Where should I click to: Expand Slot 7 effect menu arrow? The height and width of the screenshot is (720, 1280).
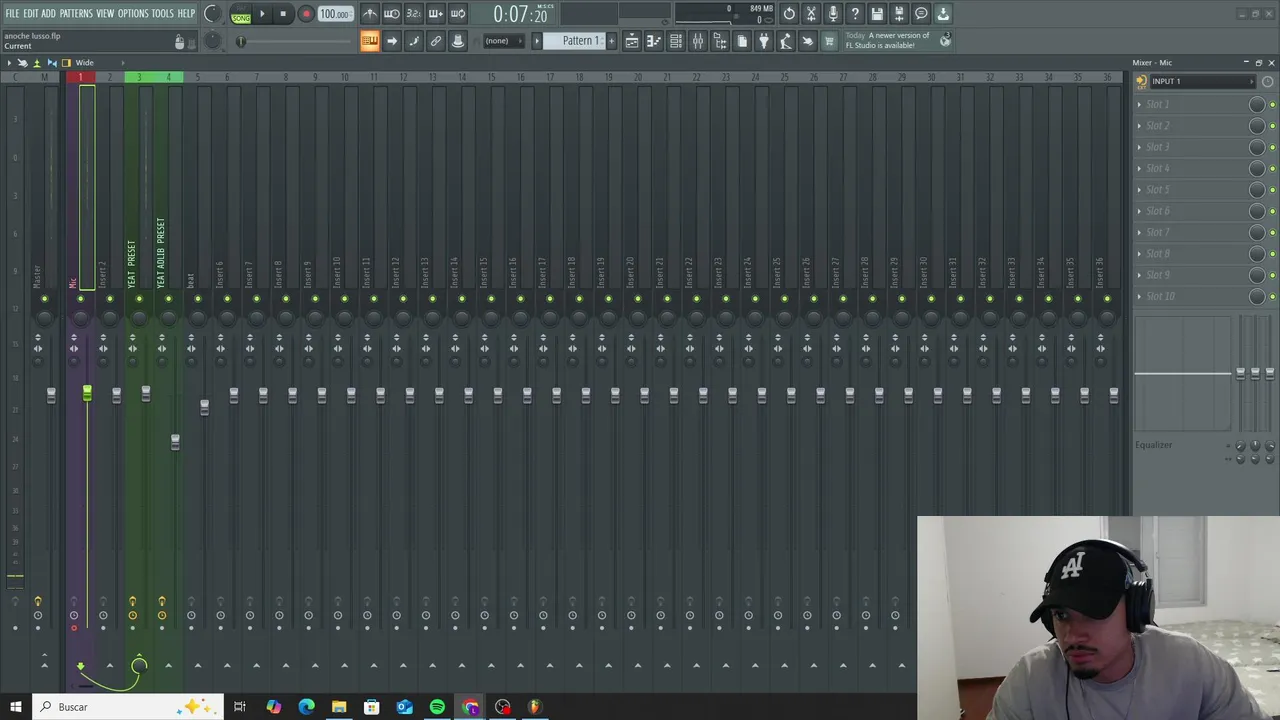[1139, 232]
